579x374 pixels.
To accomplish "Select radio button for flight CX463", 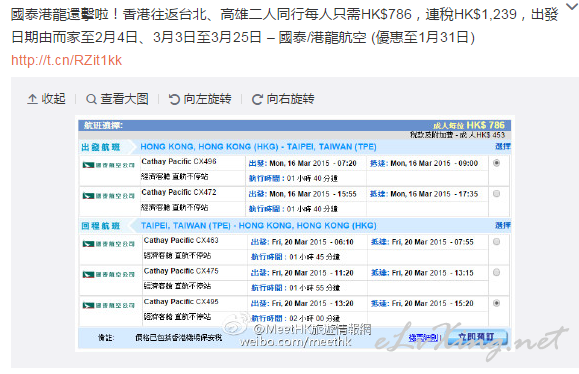I will click(x=496, y=241).
